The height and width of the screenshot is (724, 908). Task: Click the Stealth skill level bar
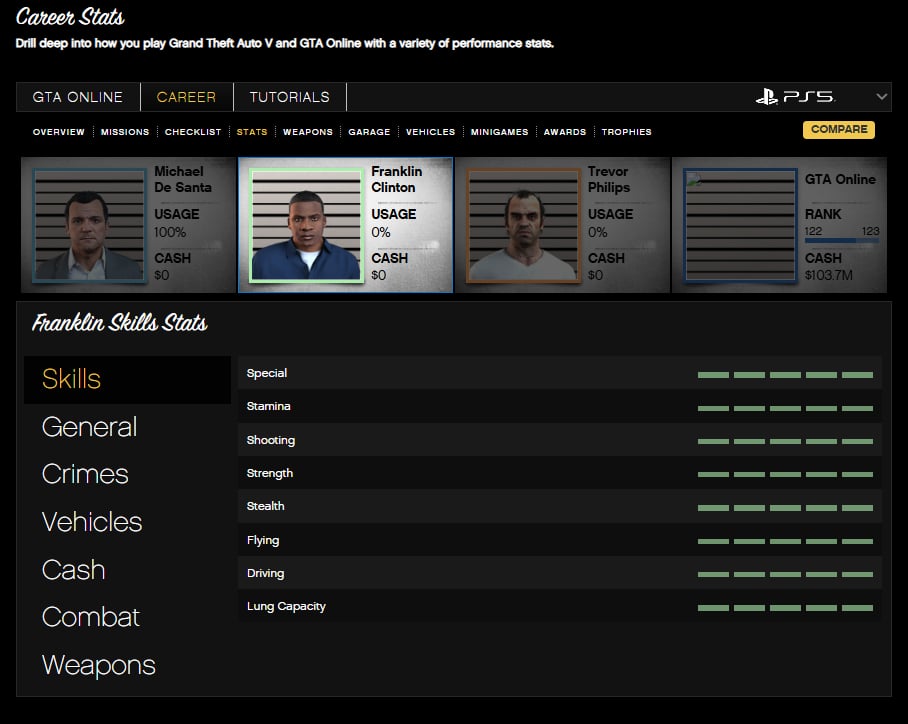coord(785,508)
